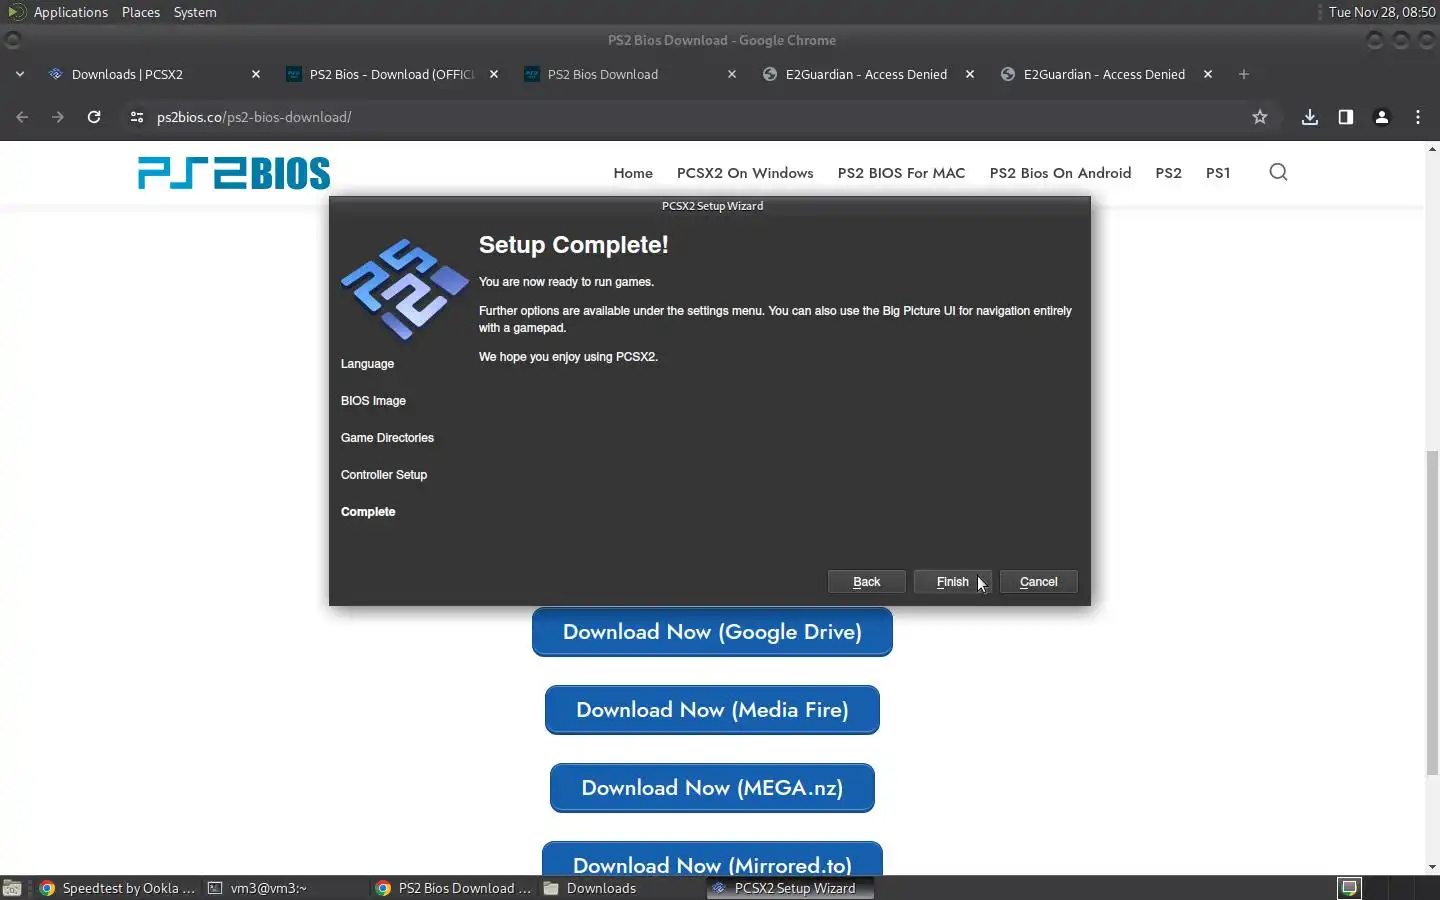Open the search icon on PS2BIOS site header
This screenshot has height=900, width=1440.
[1278, 172]
